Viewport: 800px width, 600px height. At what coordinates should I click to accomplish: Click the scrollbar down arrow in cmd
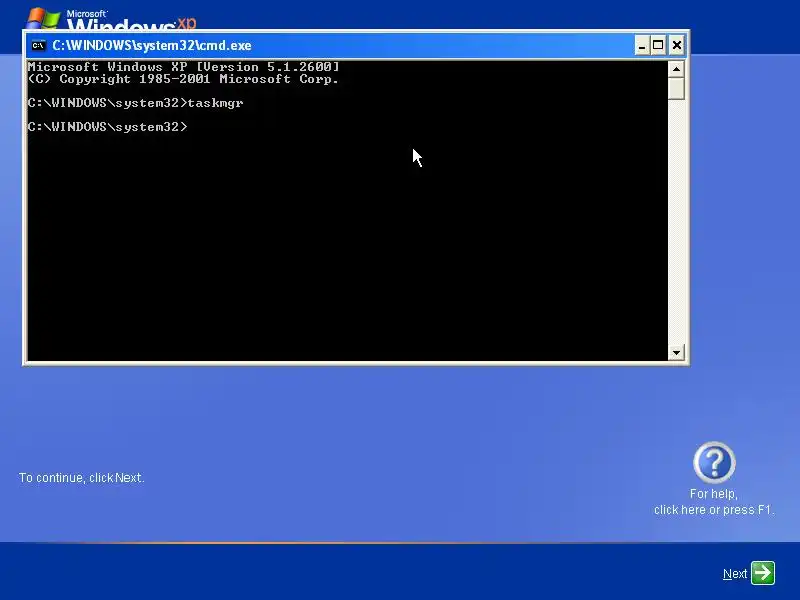[x=676, y=352]
